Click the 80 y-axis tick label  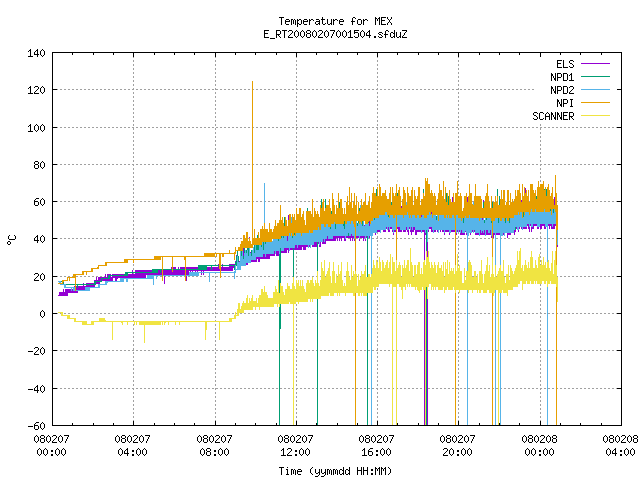point(39,165)
